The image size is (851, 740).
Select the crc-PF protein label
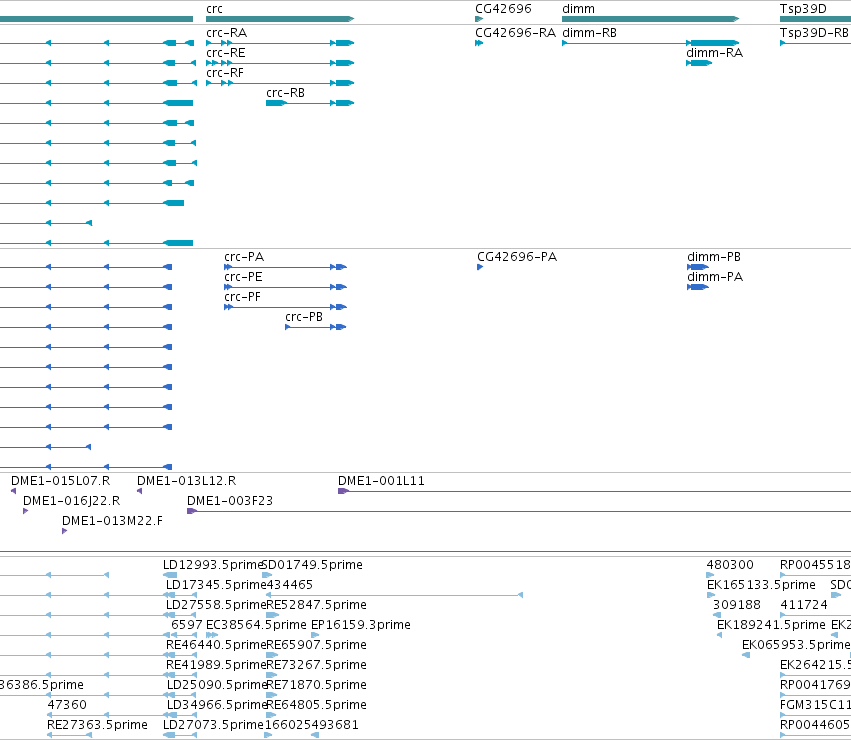tap(242, 297)
